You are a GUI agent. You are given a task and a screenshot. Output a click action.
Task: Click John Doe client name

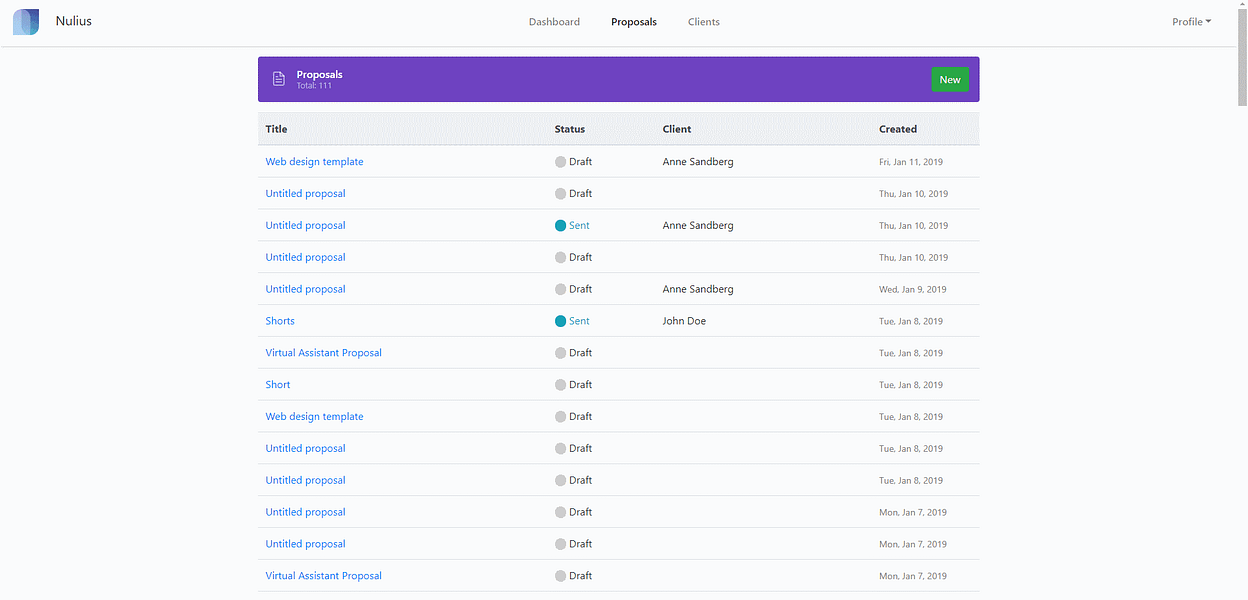coord(684,321)
